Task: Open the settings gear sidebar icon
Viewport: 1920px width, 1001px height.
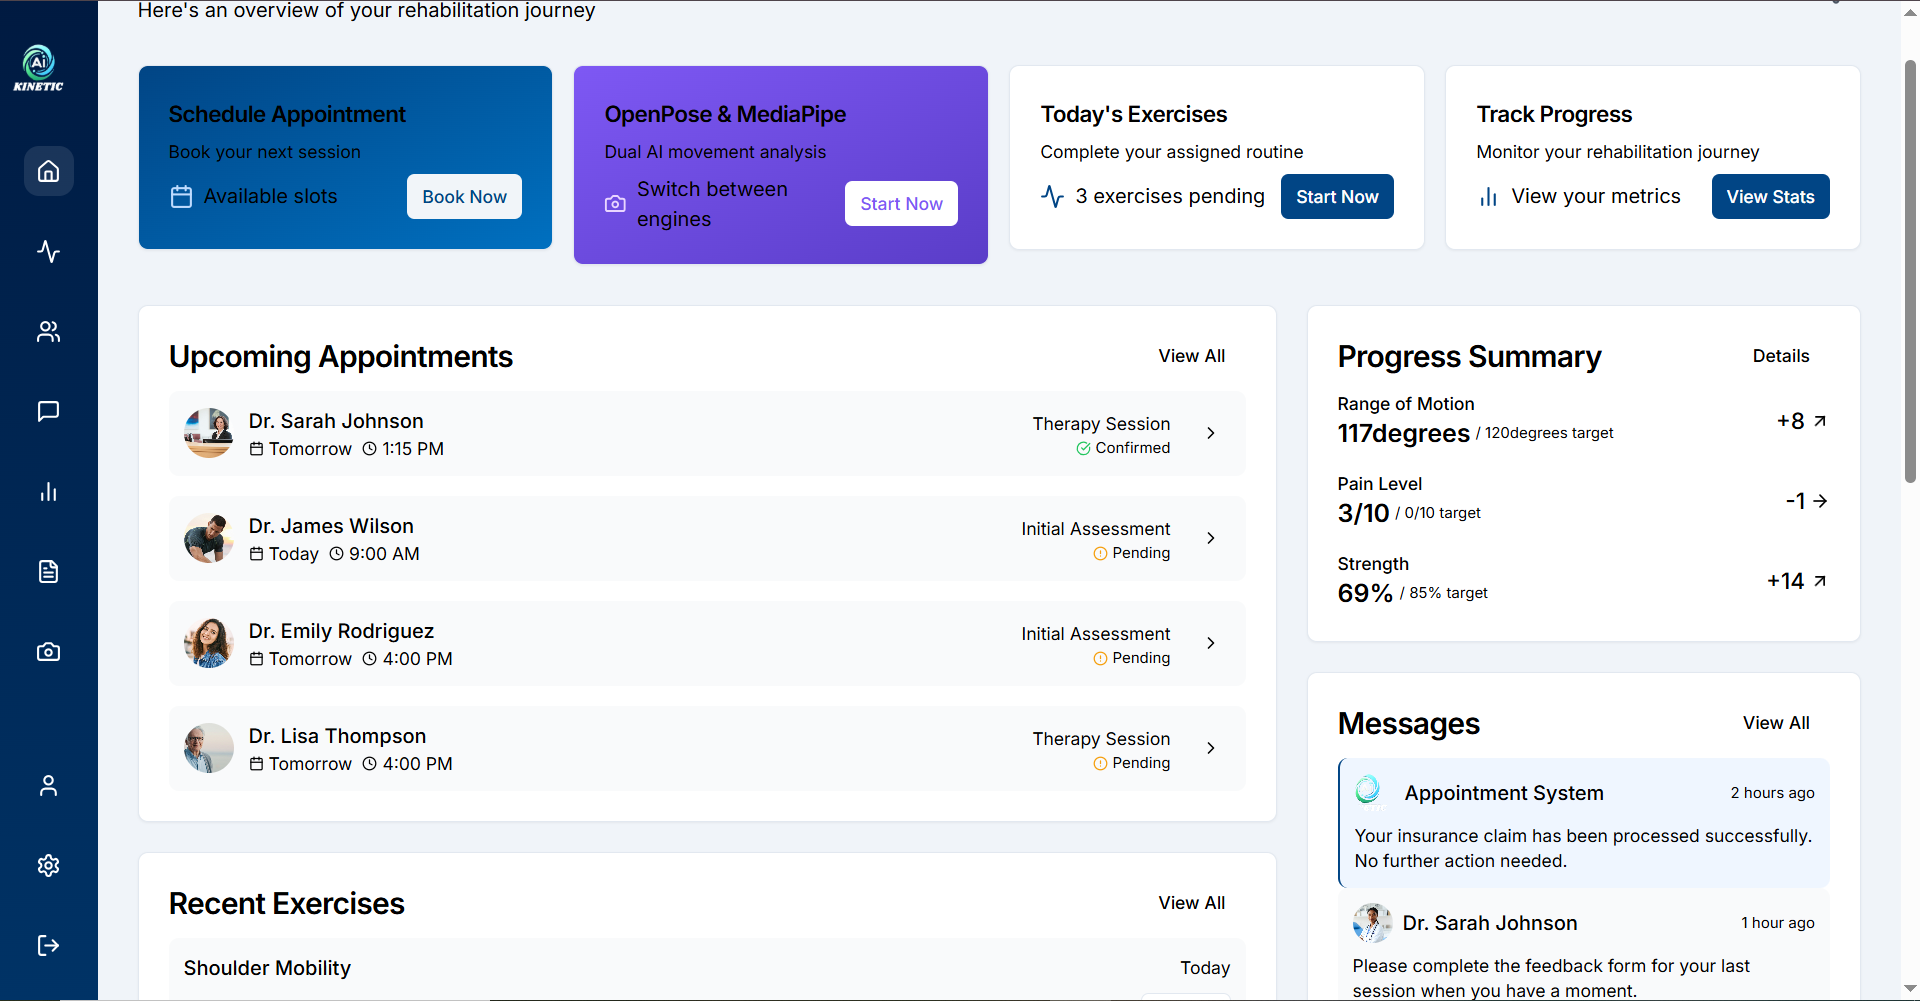Action: (x=48, y=865)
